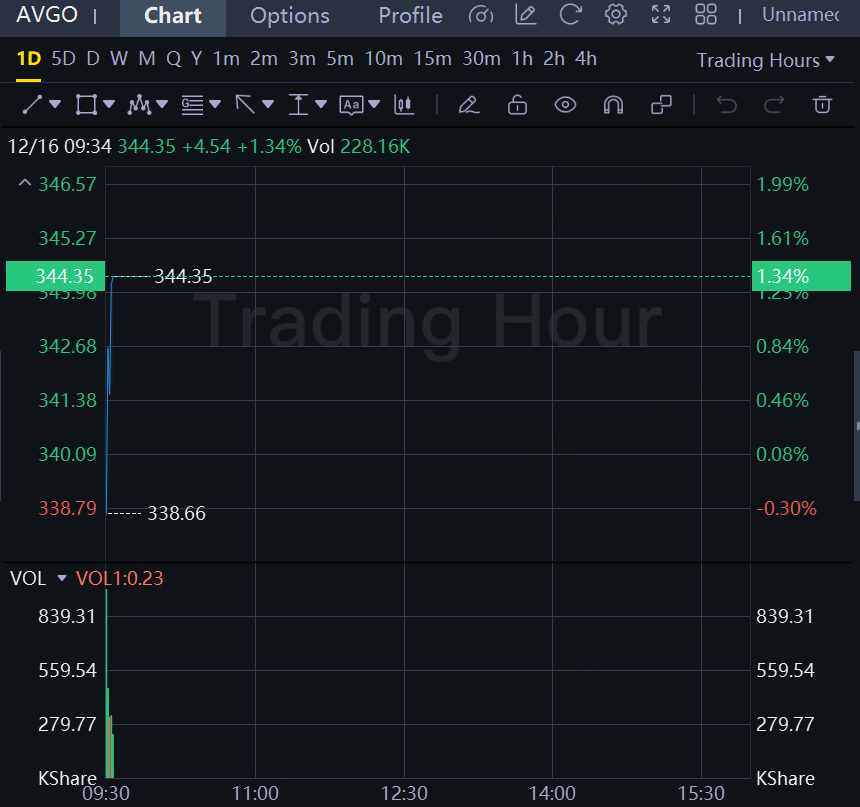Select the 3m interval
Screen dimensions: 860x807
302,58
